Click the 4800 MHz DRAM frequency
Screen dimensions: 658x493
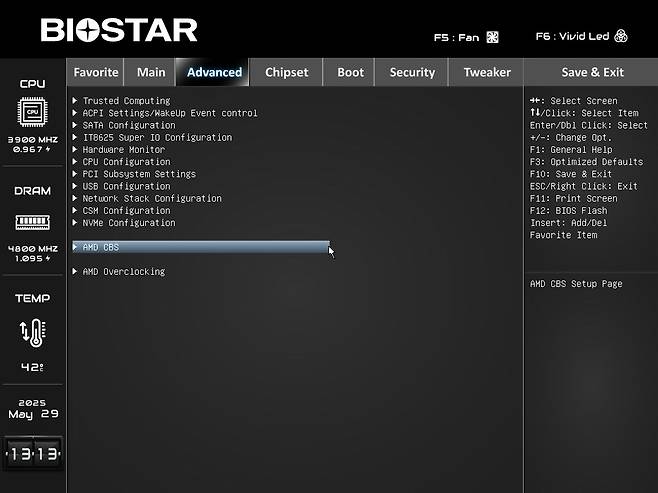pos(33,249)
